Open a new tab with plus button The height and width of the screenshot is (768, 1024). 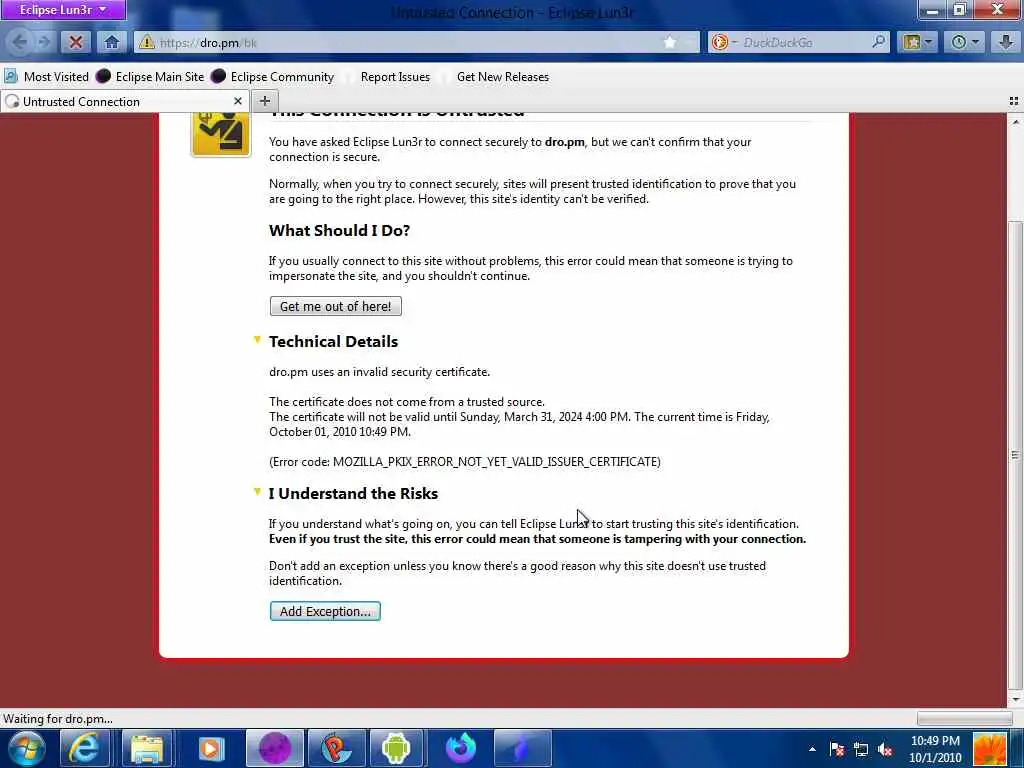pos(264,101)
